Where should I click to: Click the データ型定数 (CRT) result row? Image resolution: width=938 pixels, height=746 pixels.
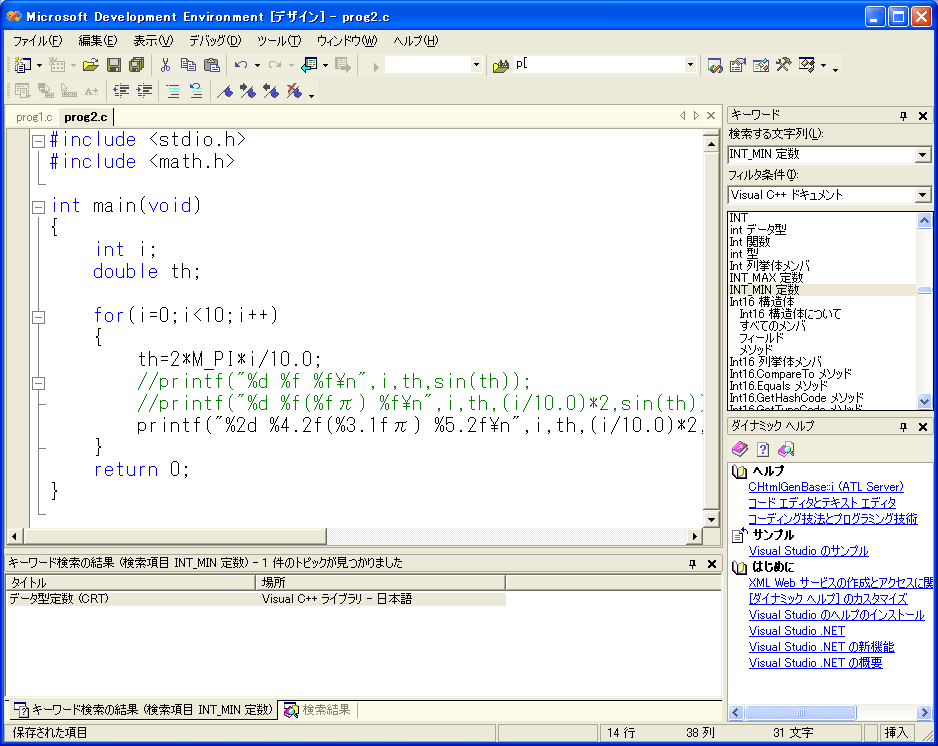256,599
